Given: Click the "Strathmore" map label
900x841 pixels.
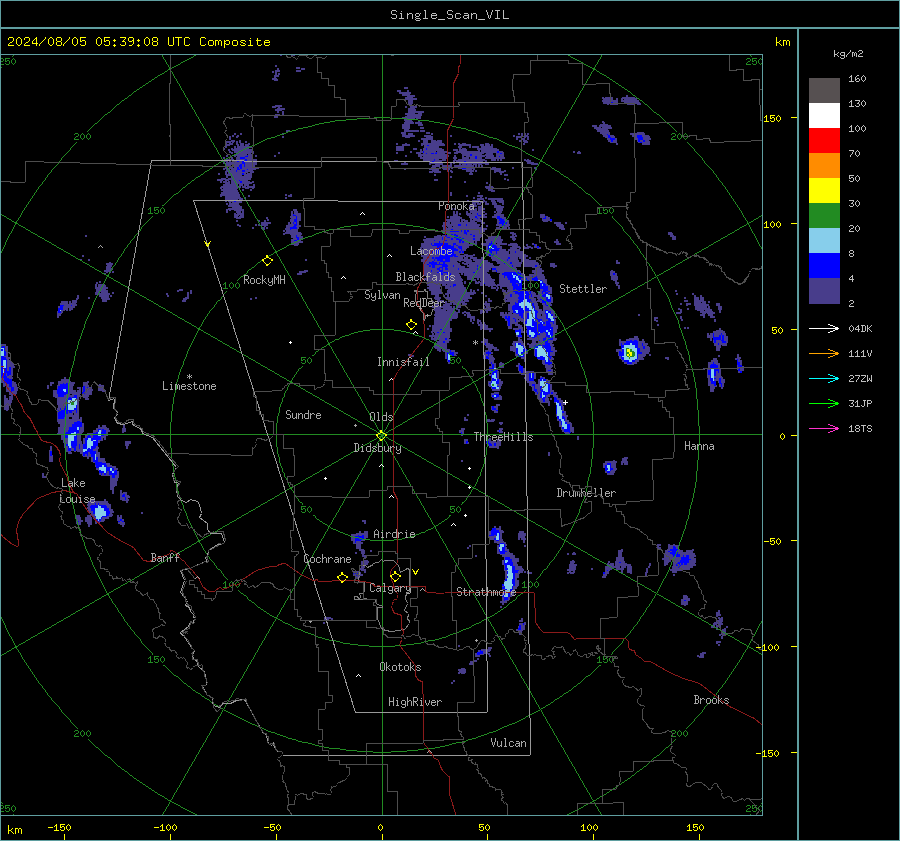Looking at the screenshot, I should [x=486, y=592].
